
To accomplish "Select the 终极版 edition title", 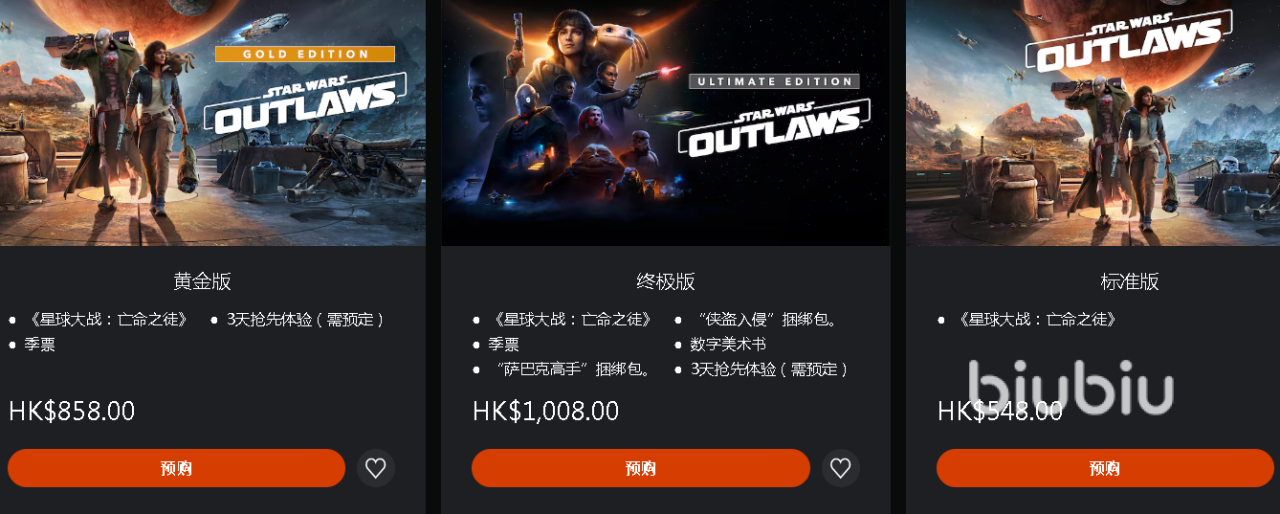I will (x=666, y=282).
